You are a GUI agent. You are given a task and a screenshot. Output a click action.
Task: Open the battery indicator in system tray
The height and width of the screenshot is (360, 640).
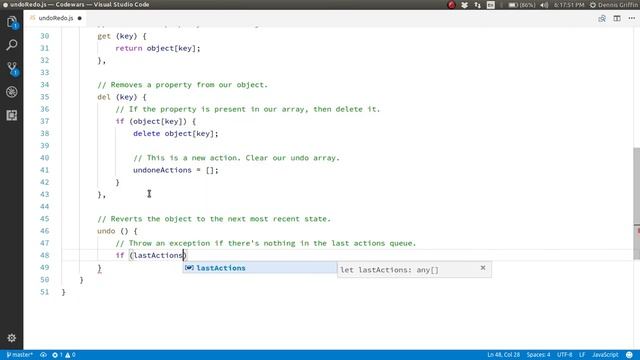click(x=522, y=5)
